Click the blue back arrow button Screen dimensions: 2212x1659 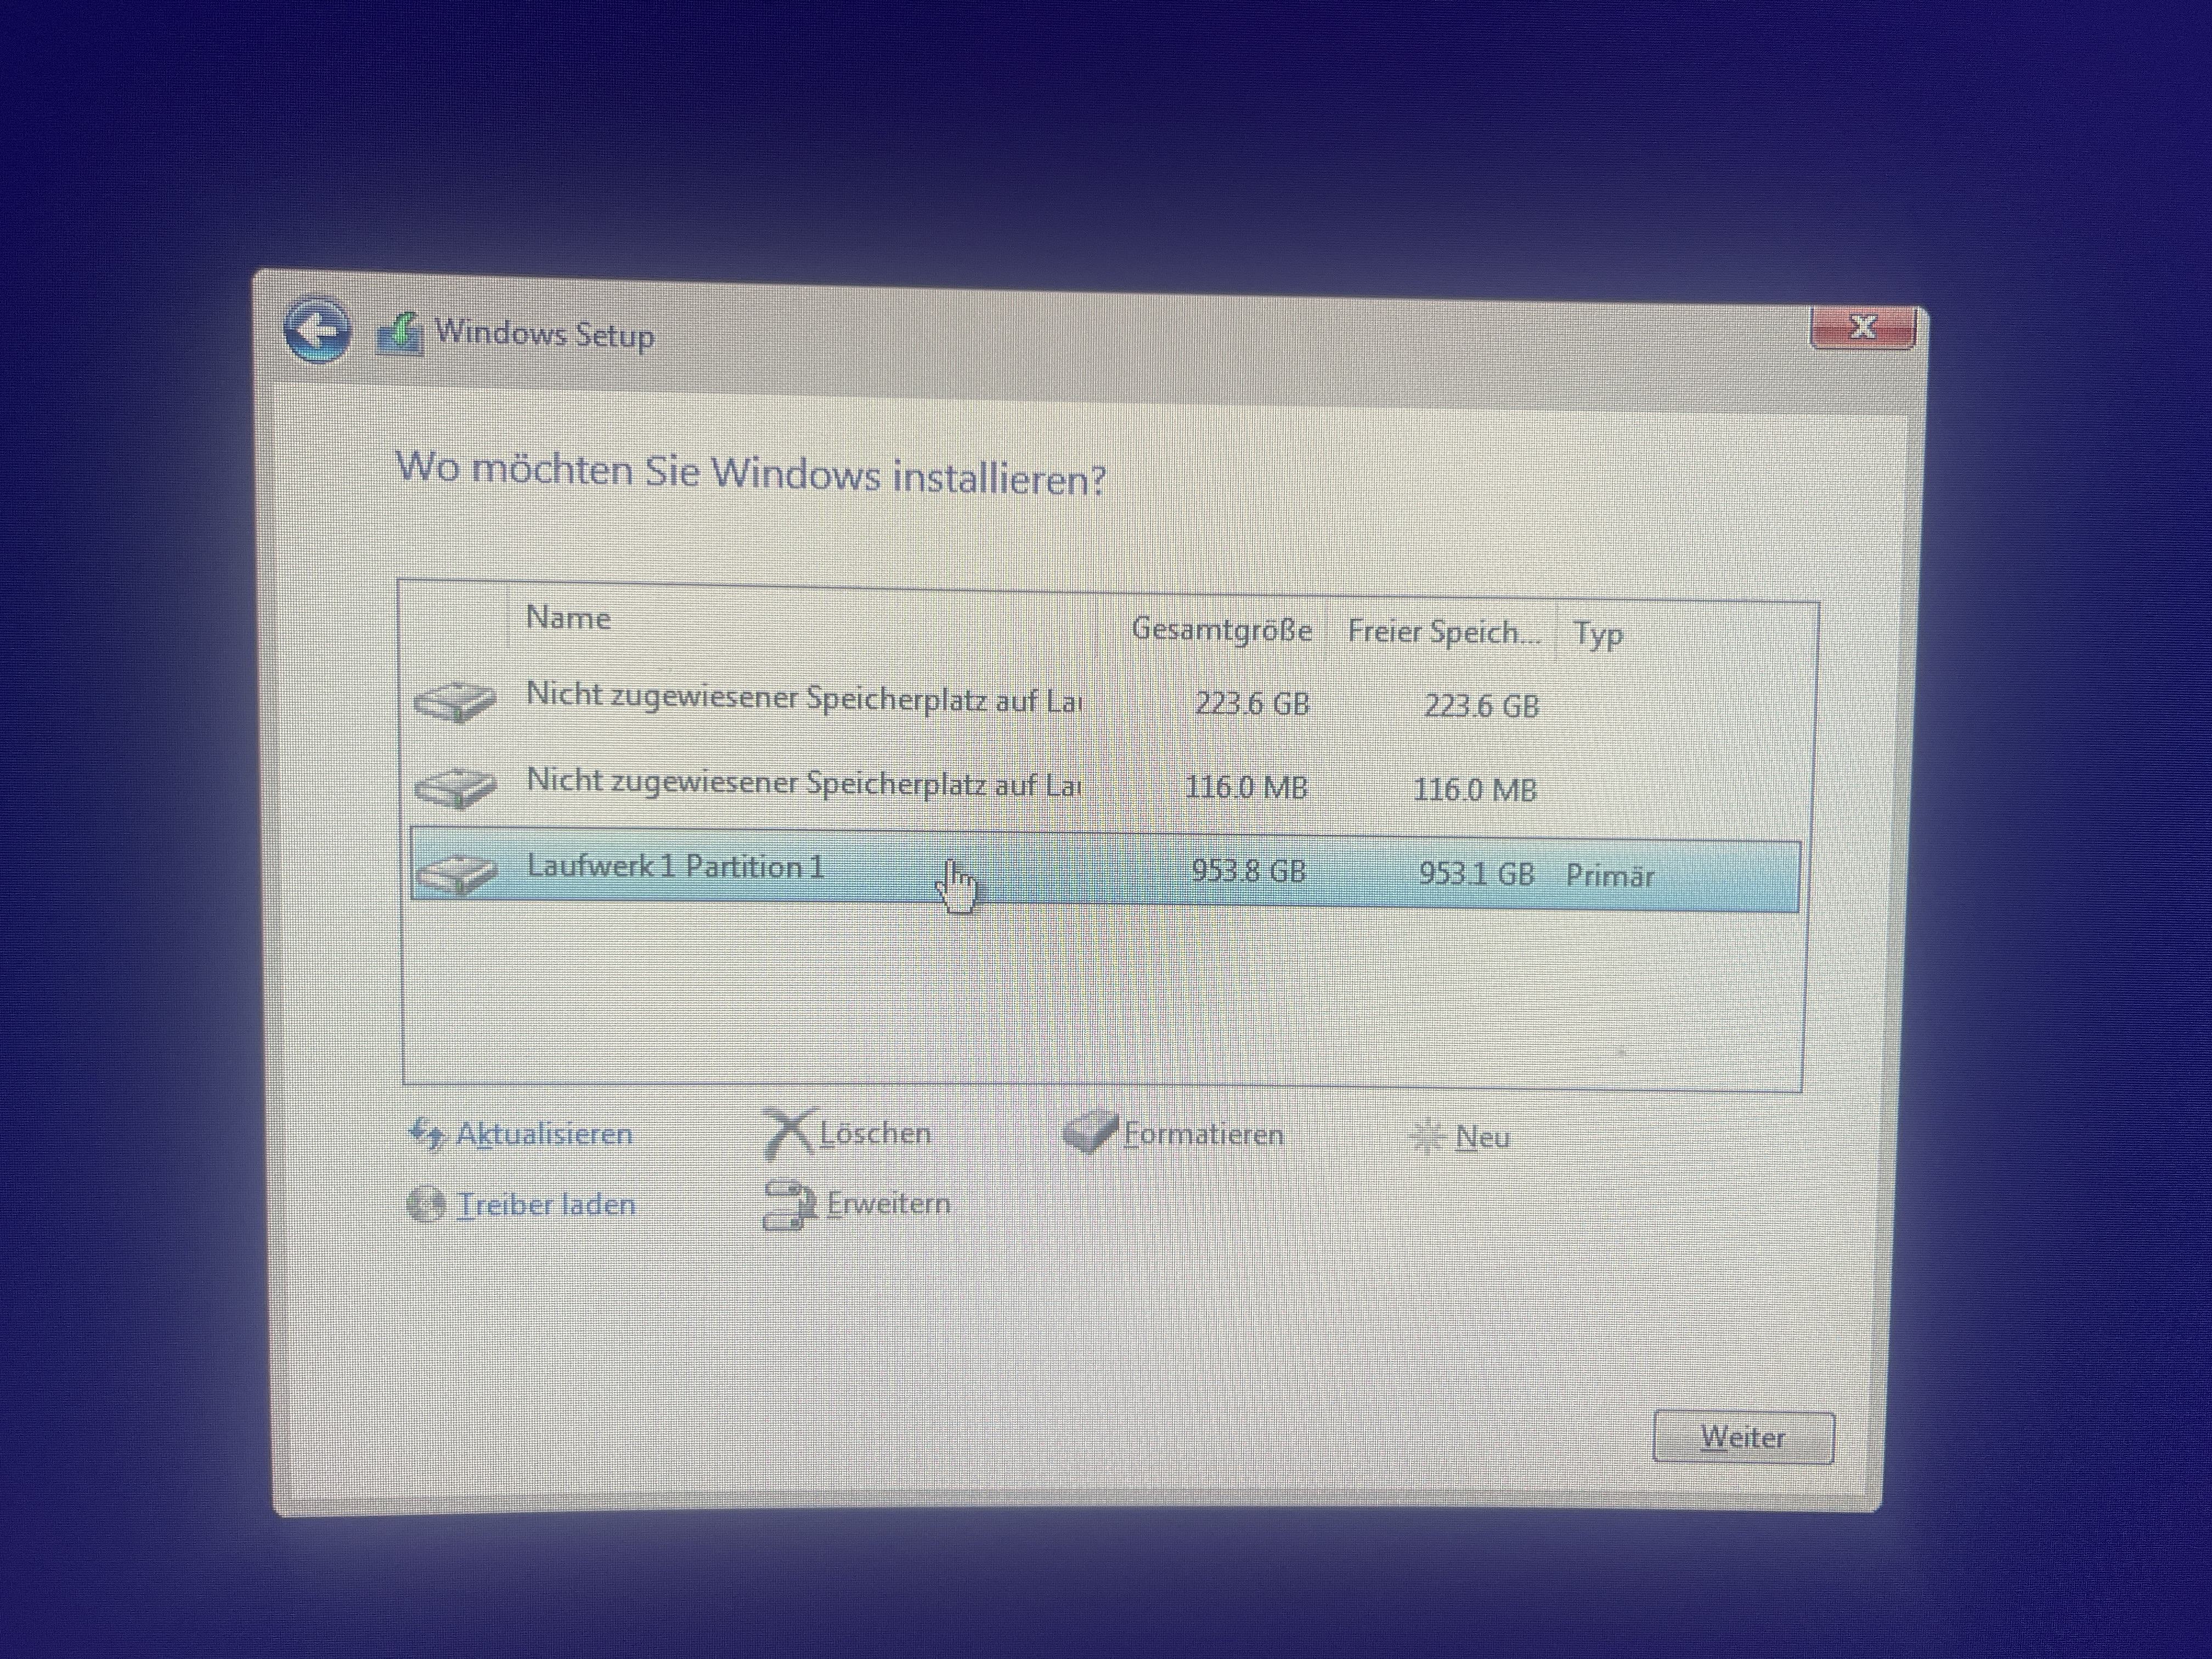[x=318, y=329]
